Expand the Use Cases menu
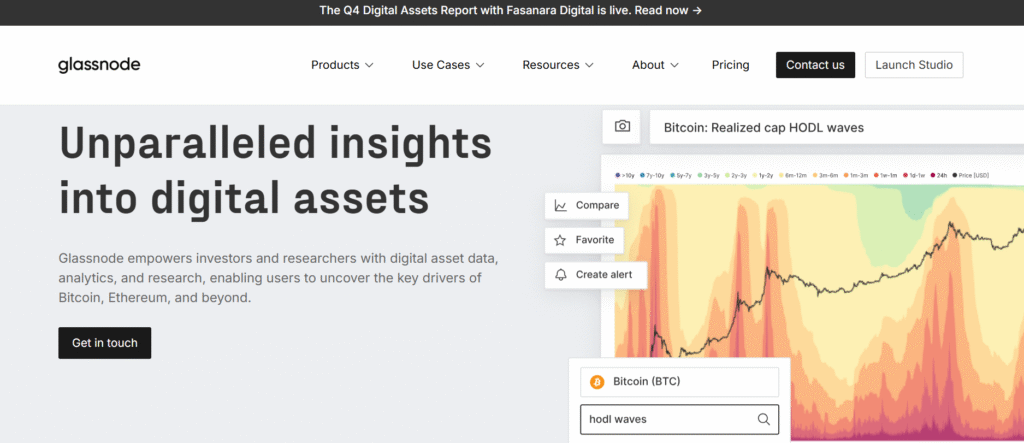 pyautogui.click(x=448, y=65)
